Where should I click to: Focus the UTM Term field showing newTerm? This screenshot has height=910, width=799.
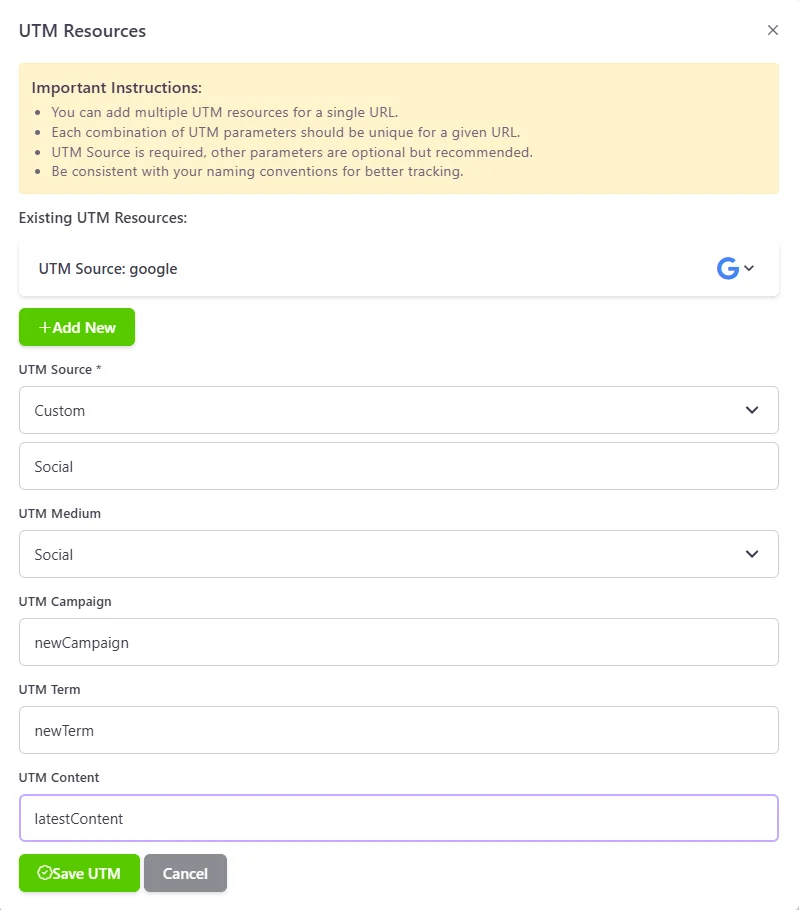pyautogui.click(x=399, y=730)
